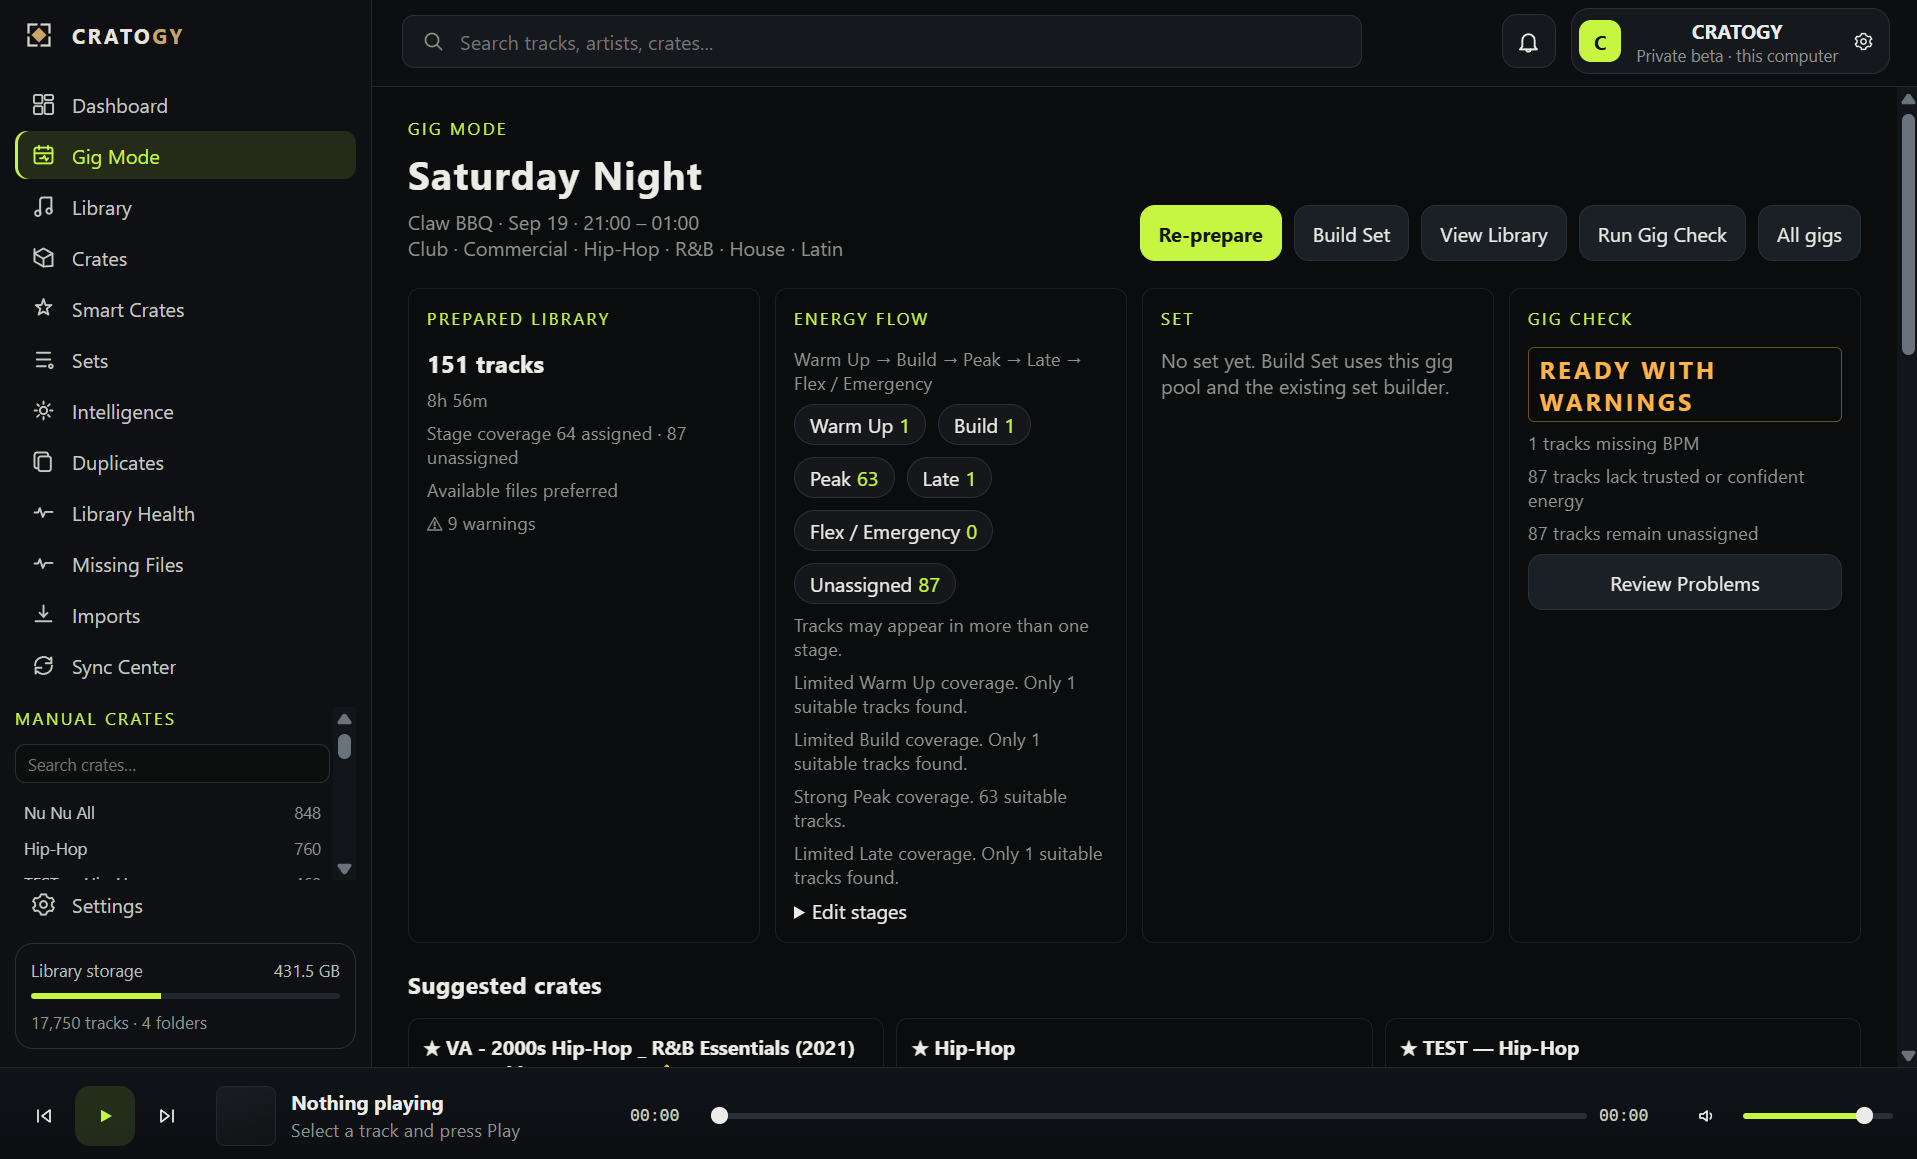Open account settings gear icon
Viewport: 1917px width, 1159px height.
pos(1863,42)
